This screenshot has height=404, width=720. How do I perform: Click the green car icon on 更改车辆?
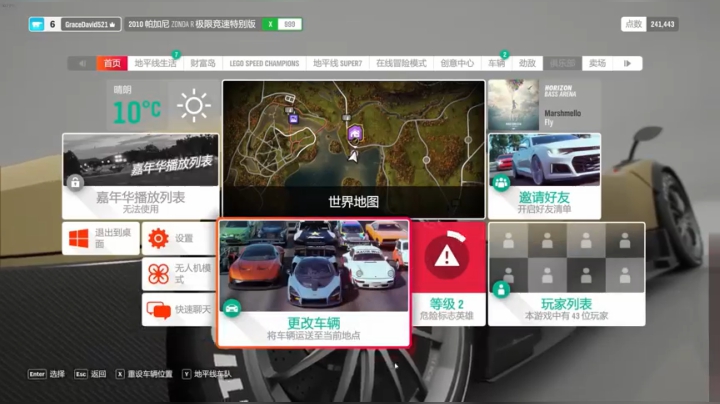pyautogui.click(x=232, y=308)
